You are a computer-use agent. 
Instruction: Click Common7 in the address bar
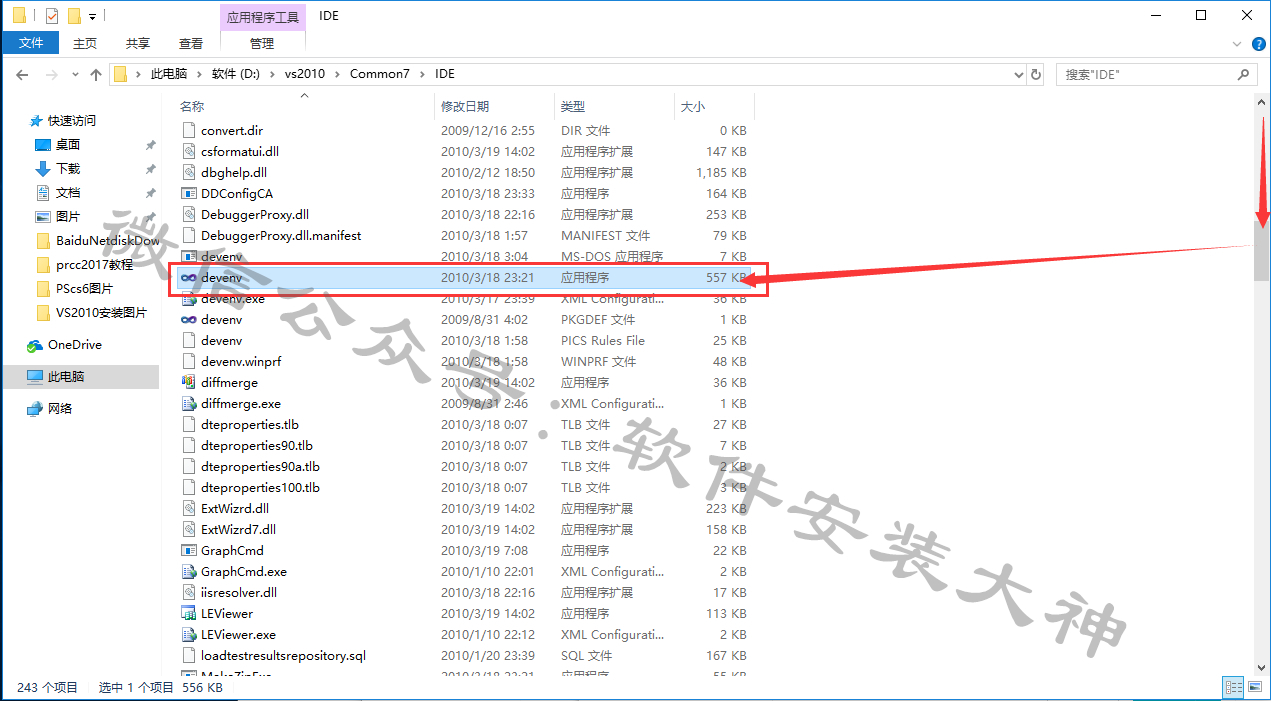(x=379, y=74)
